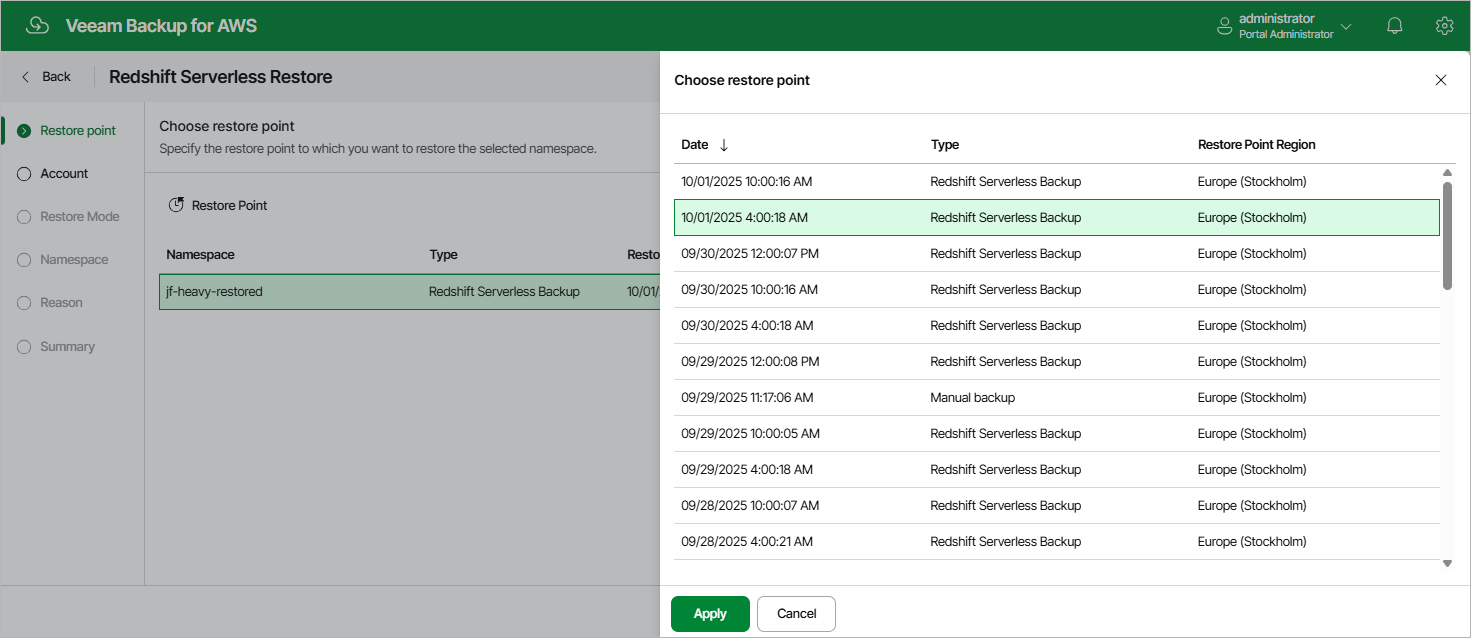The image size is (1471, 638).
Task: Open the Restore point wizard step
Action: [x=67, y=130]
